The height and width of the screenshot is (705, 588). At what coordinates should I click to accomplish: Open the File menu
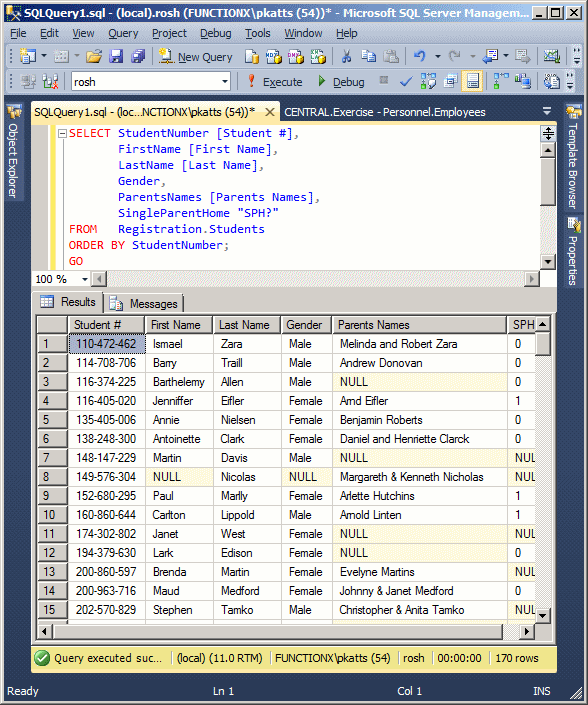click(18, 33)
